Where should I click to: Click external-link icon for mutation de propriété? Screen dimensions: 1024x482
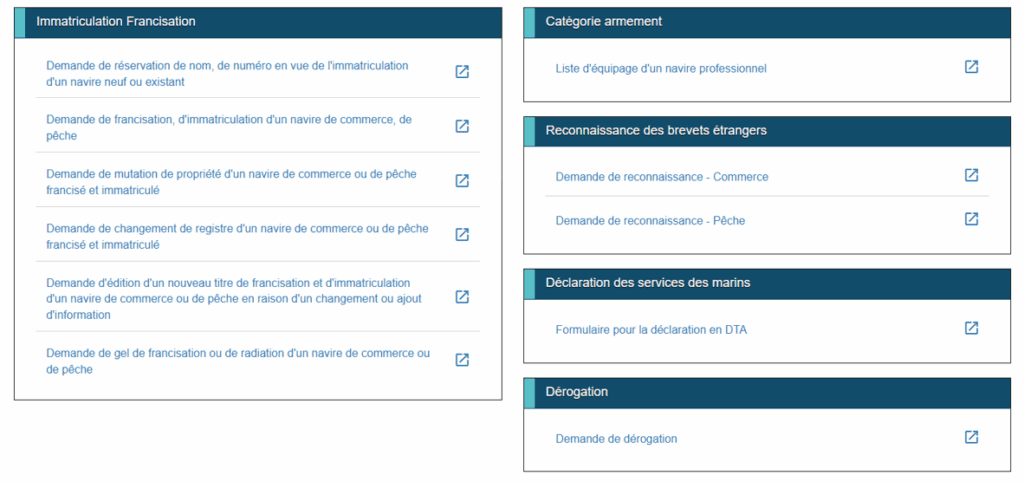point(462,181)
